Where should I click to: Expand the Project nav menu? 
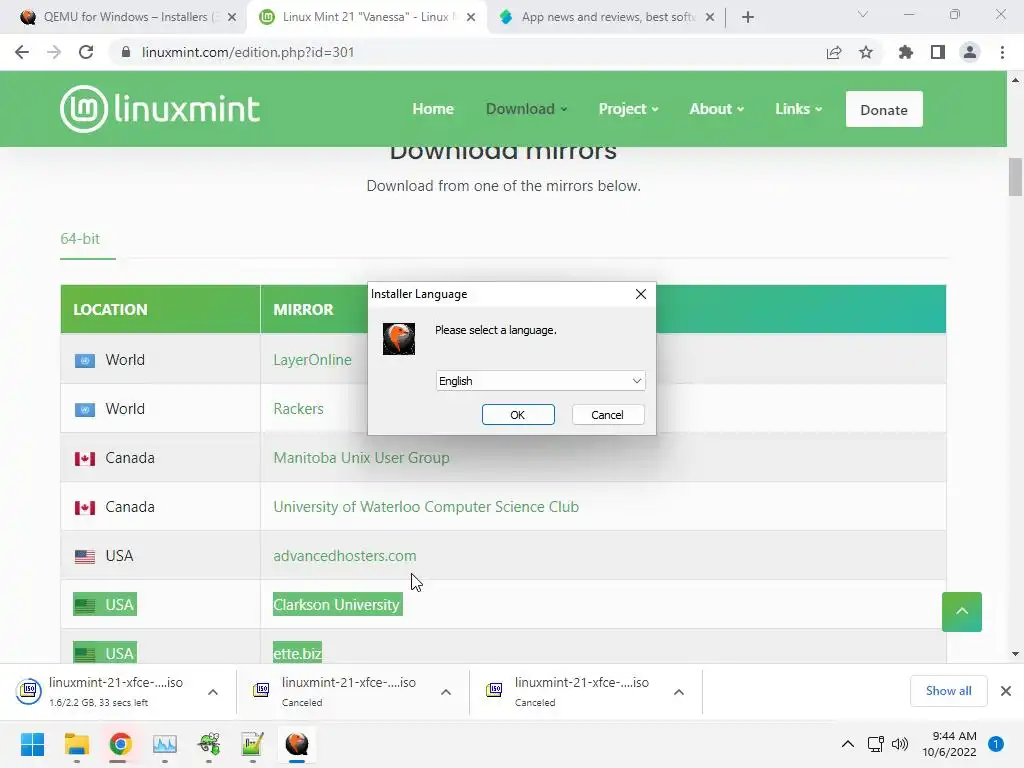[628, 109]
